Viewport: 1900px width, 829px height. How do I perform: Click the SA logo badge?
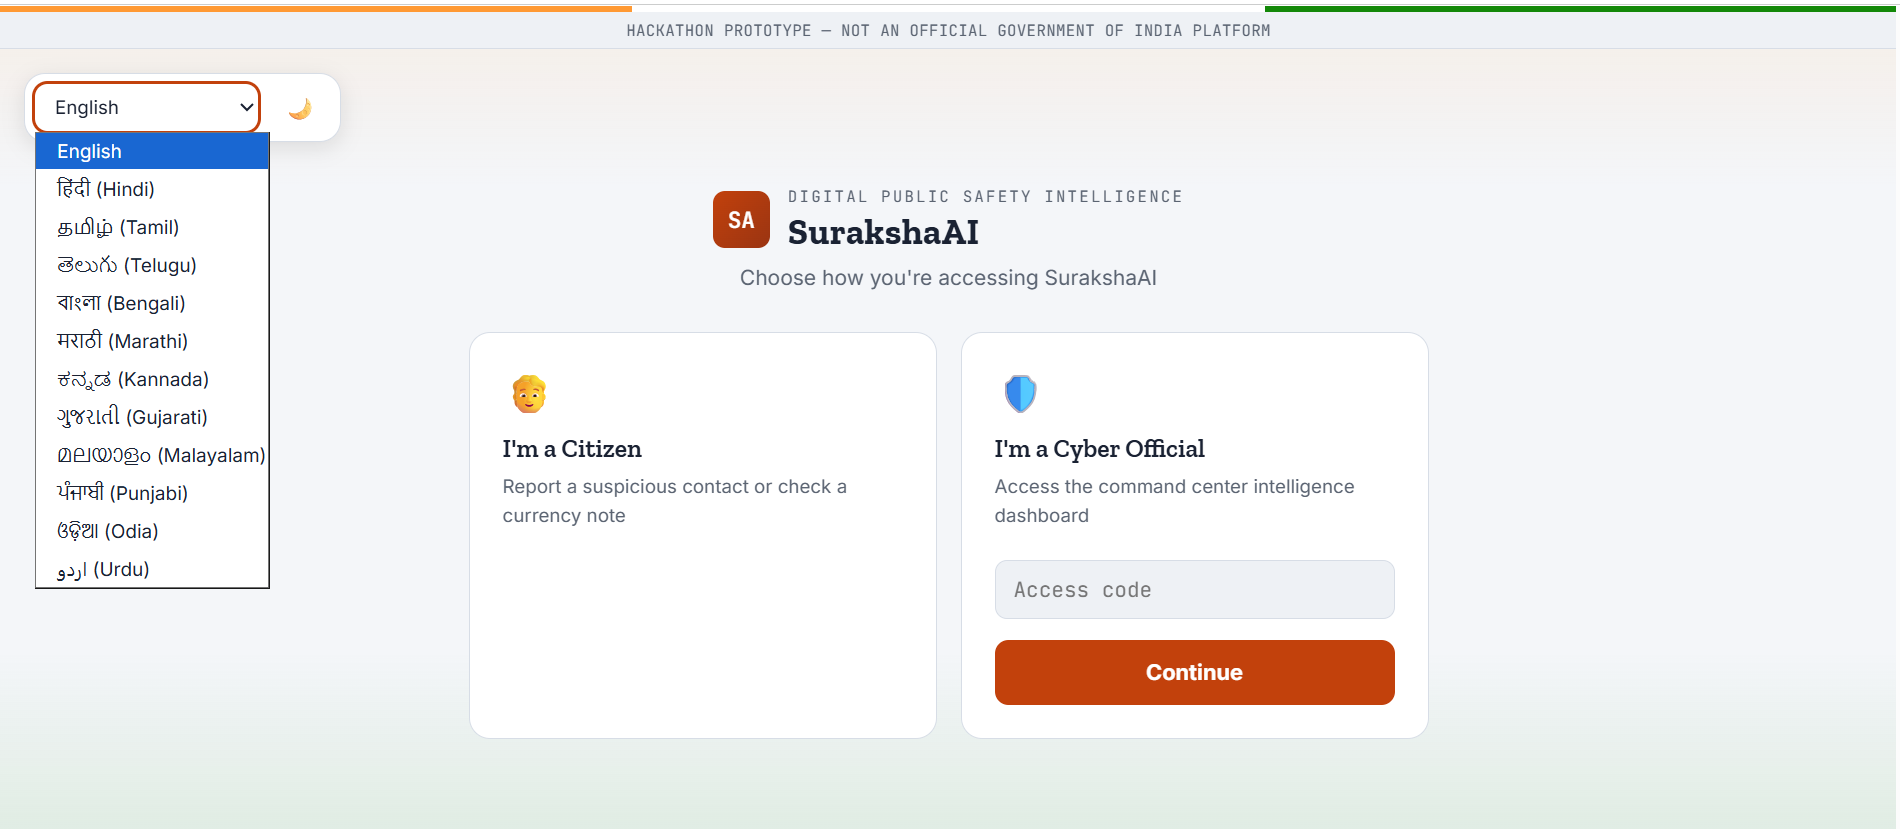coord(741,220)
